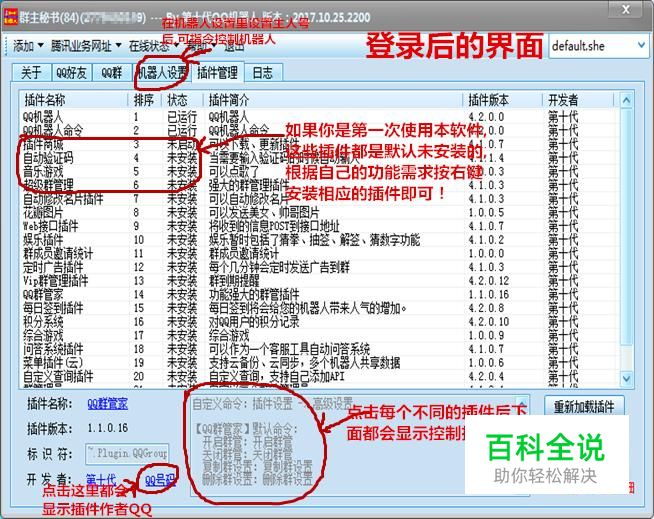Select the 插件管理 tab

pyautogui.click(x=217, y=73)
